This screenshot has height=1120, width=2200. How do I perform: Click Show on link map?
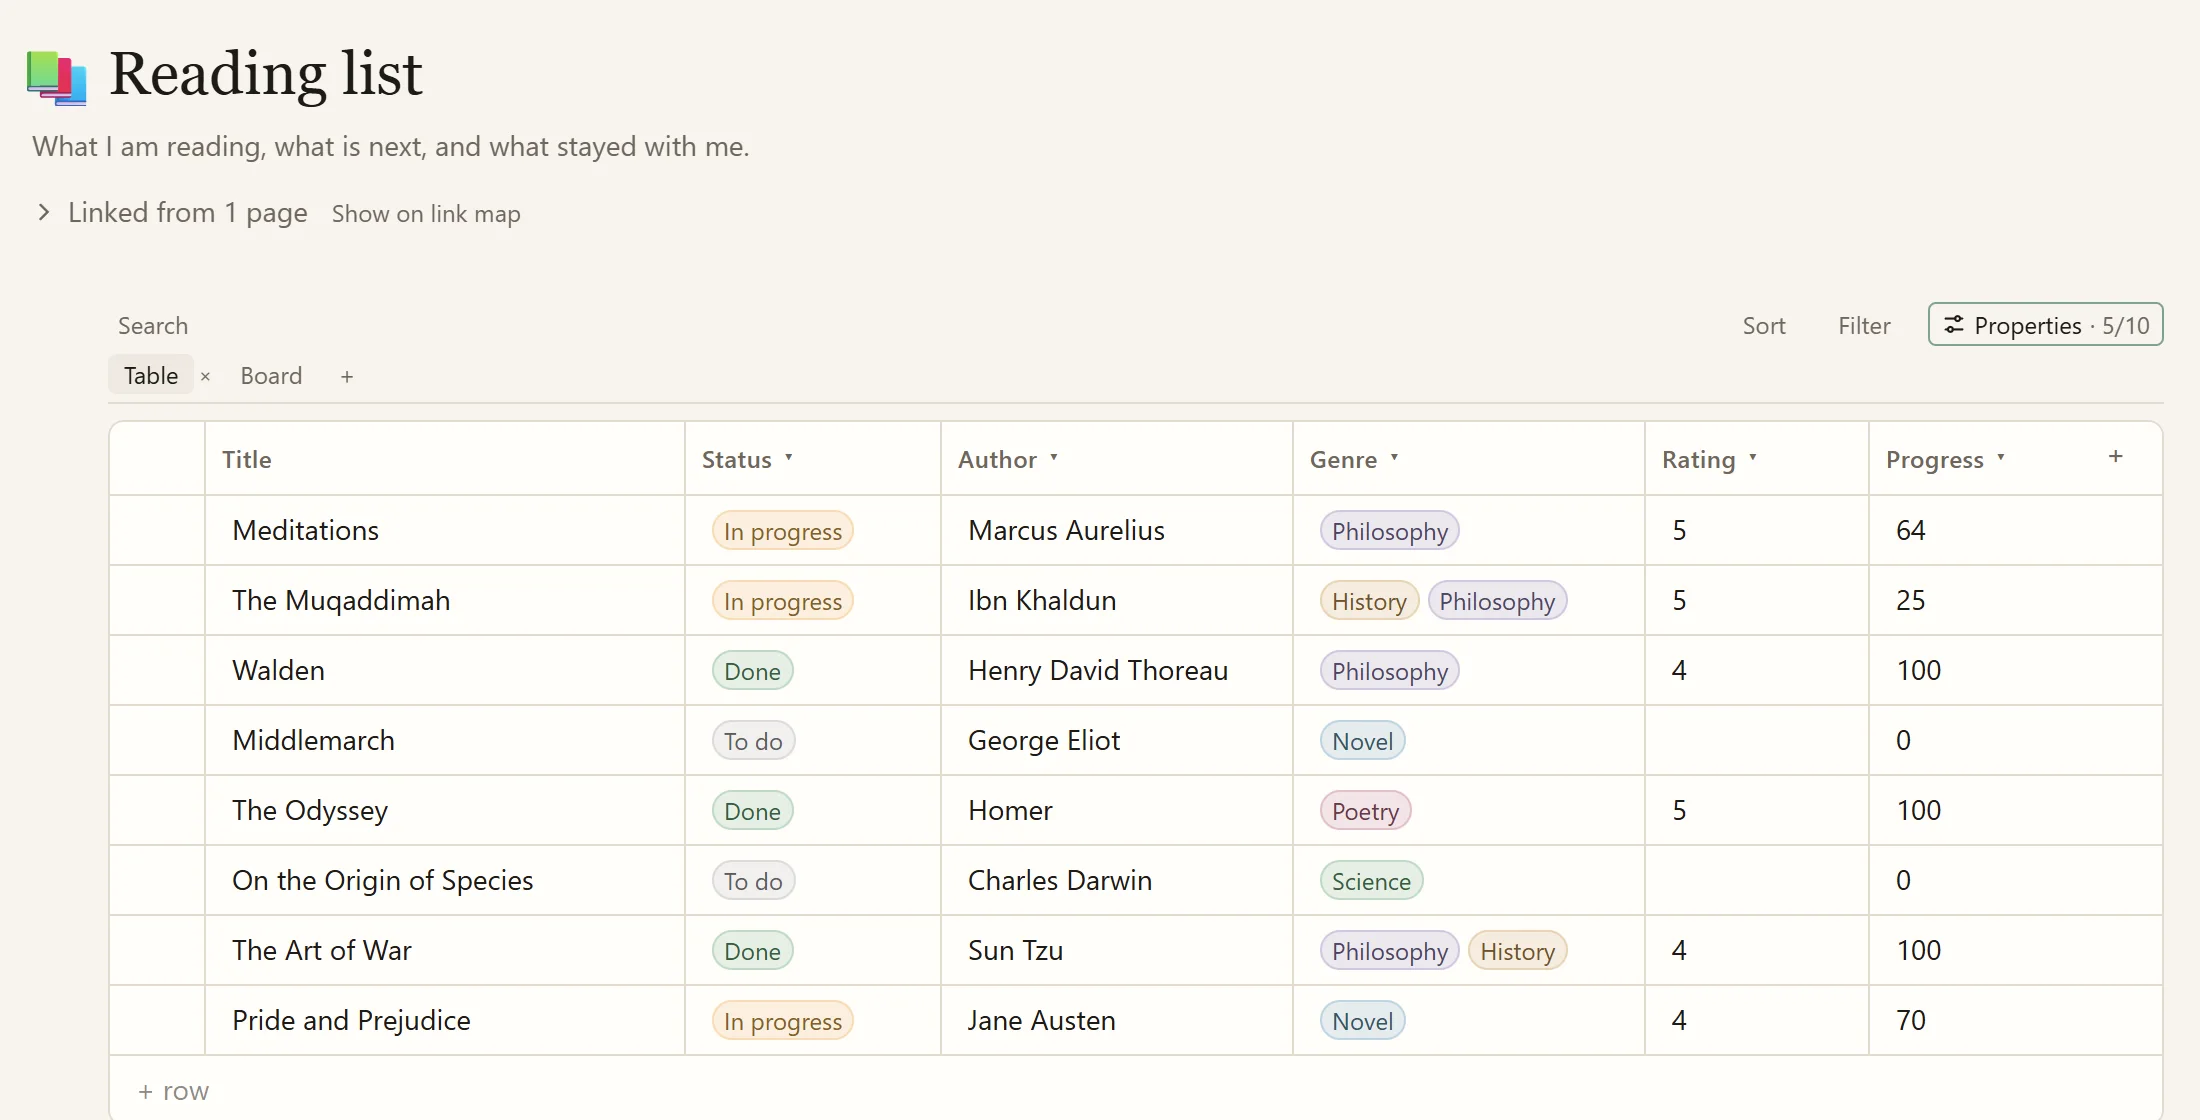426,214
